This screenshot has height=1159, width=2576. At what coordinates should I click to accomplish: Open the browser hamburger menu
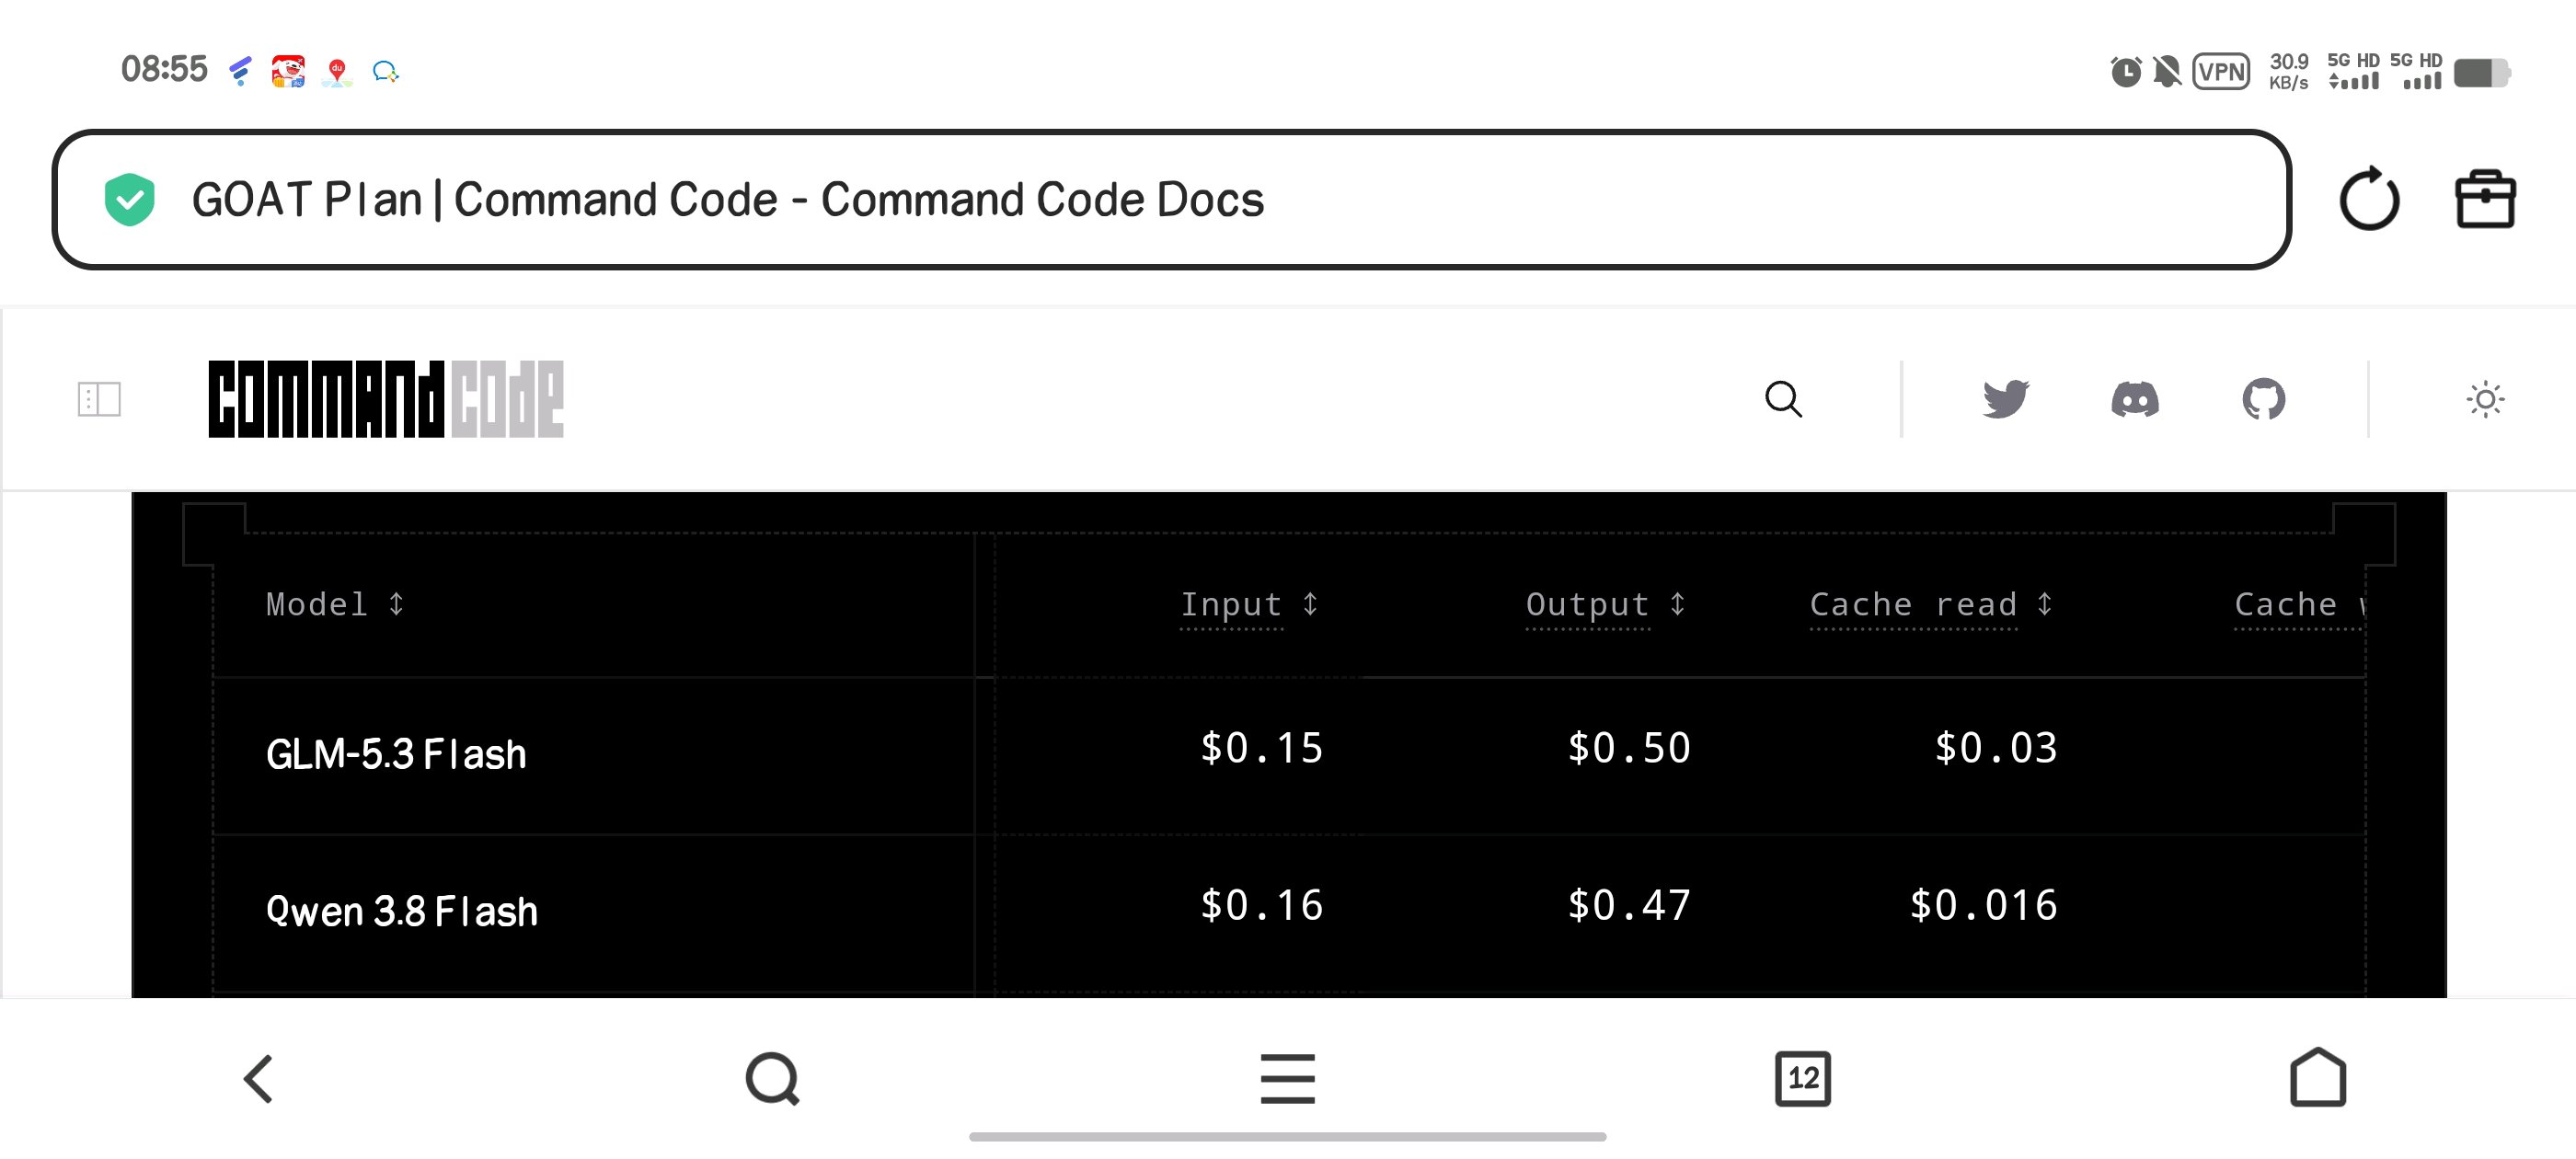pos(1288,1078)
